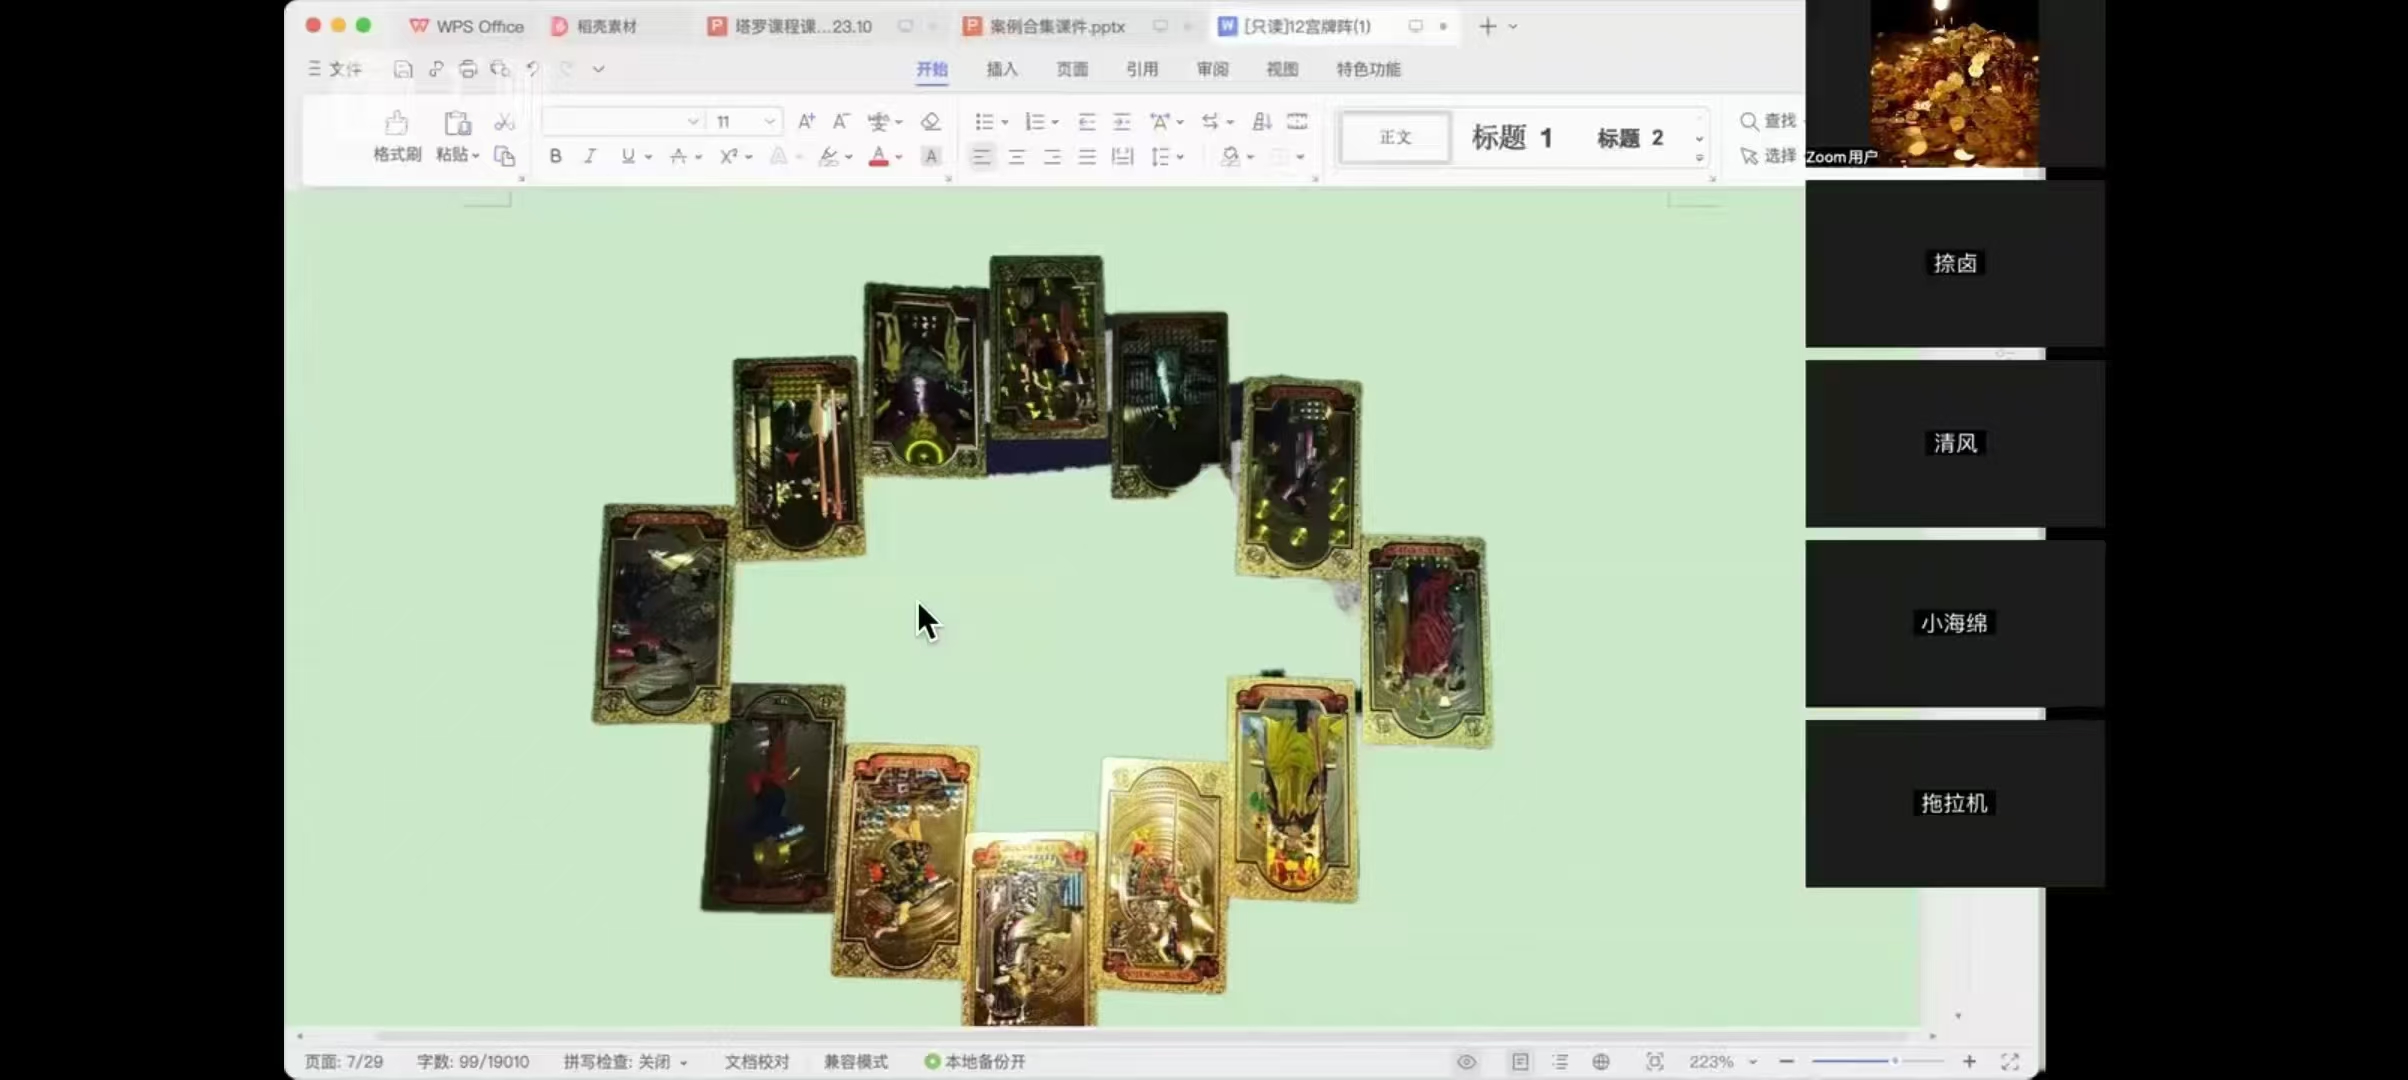Adjust the zoom slider handle
Image resolution: width=2408 pixels, height=1080 pixels.
coord(1895,1061)
